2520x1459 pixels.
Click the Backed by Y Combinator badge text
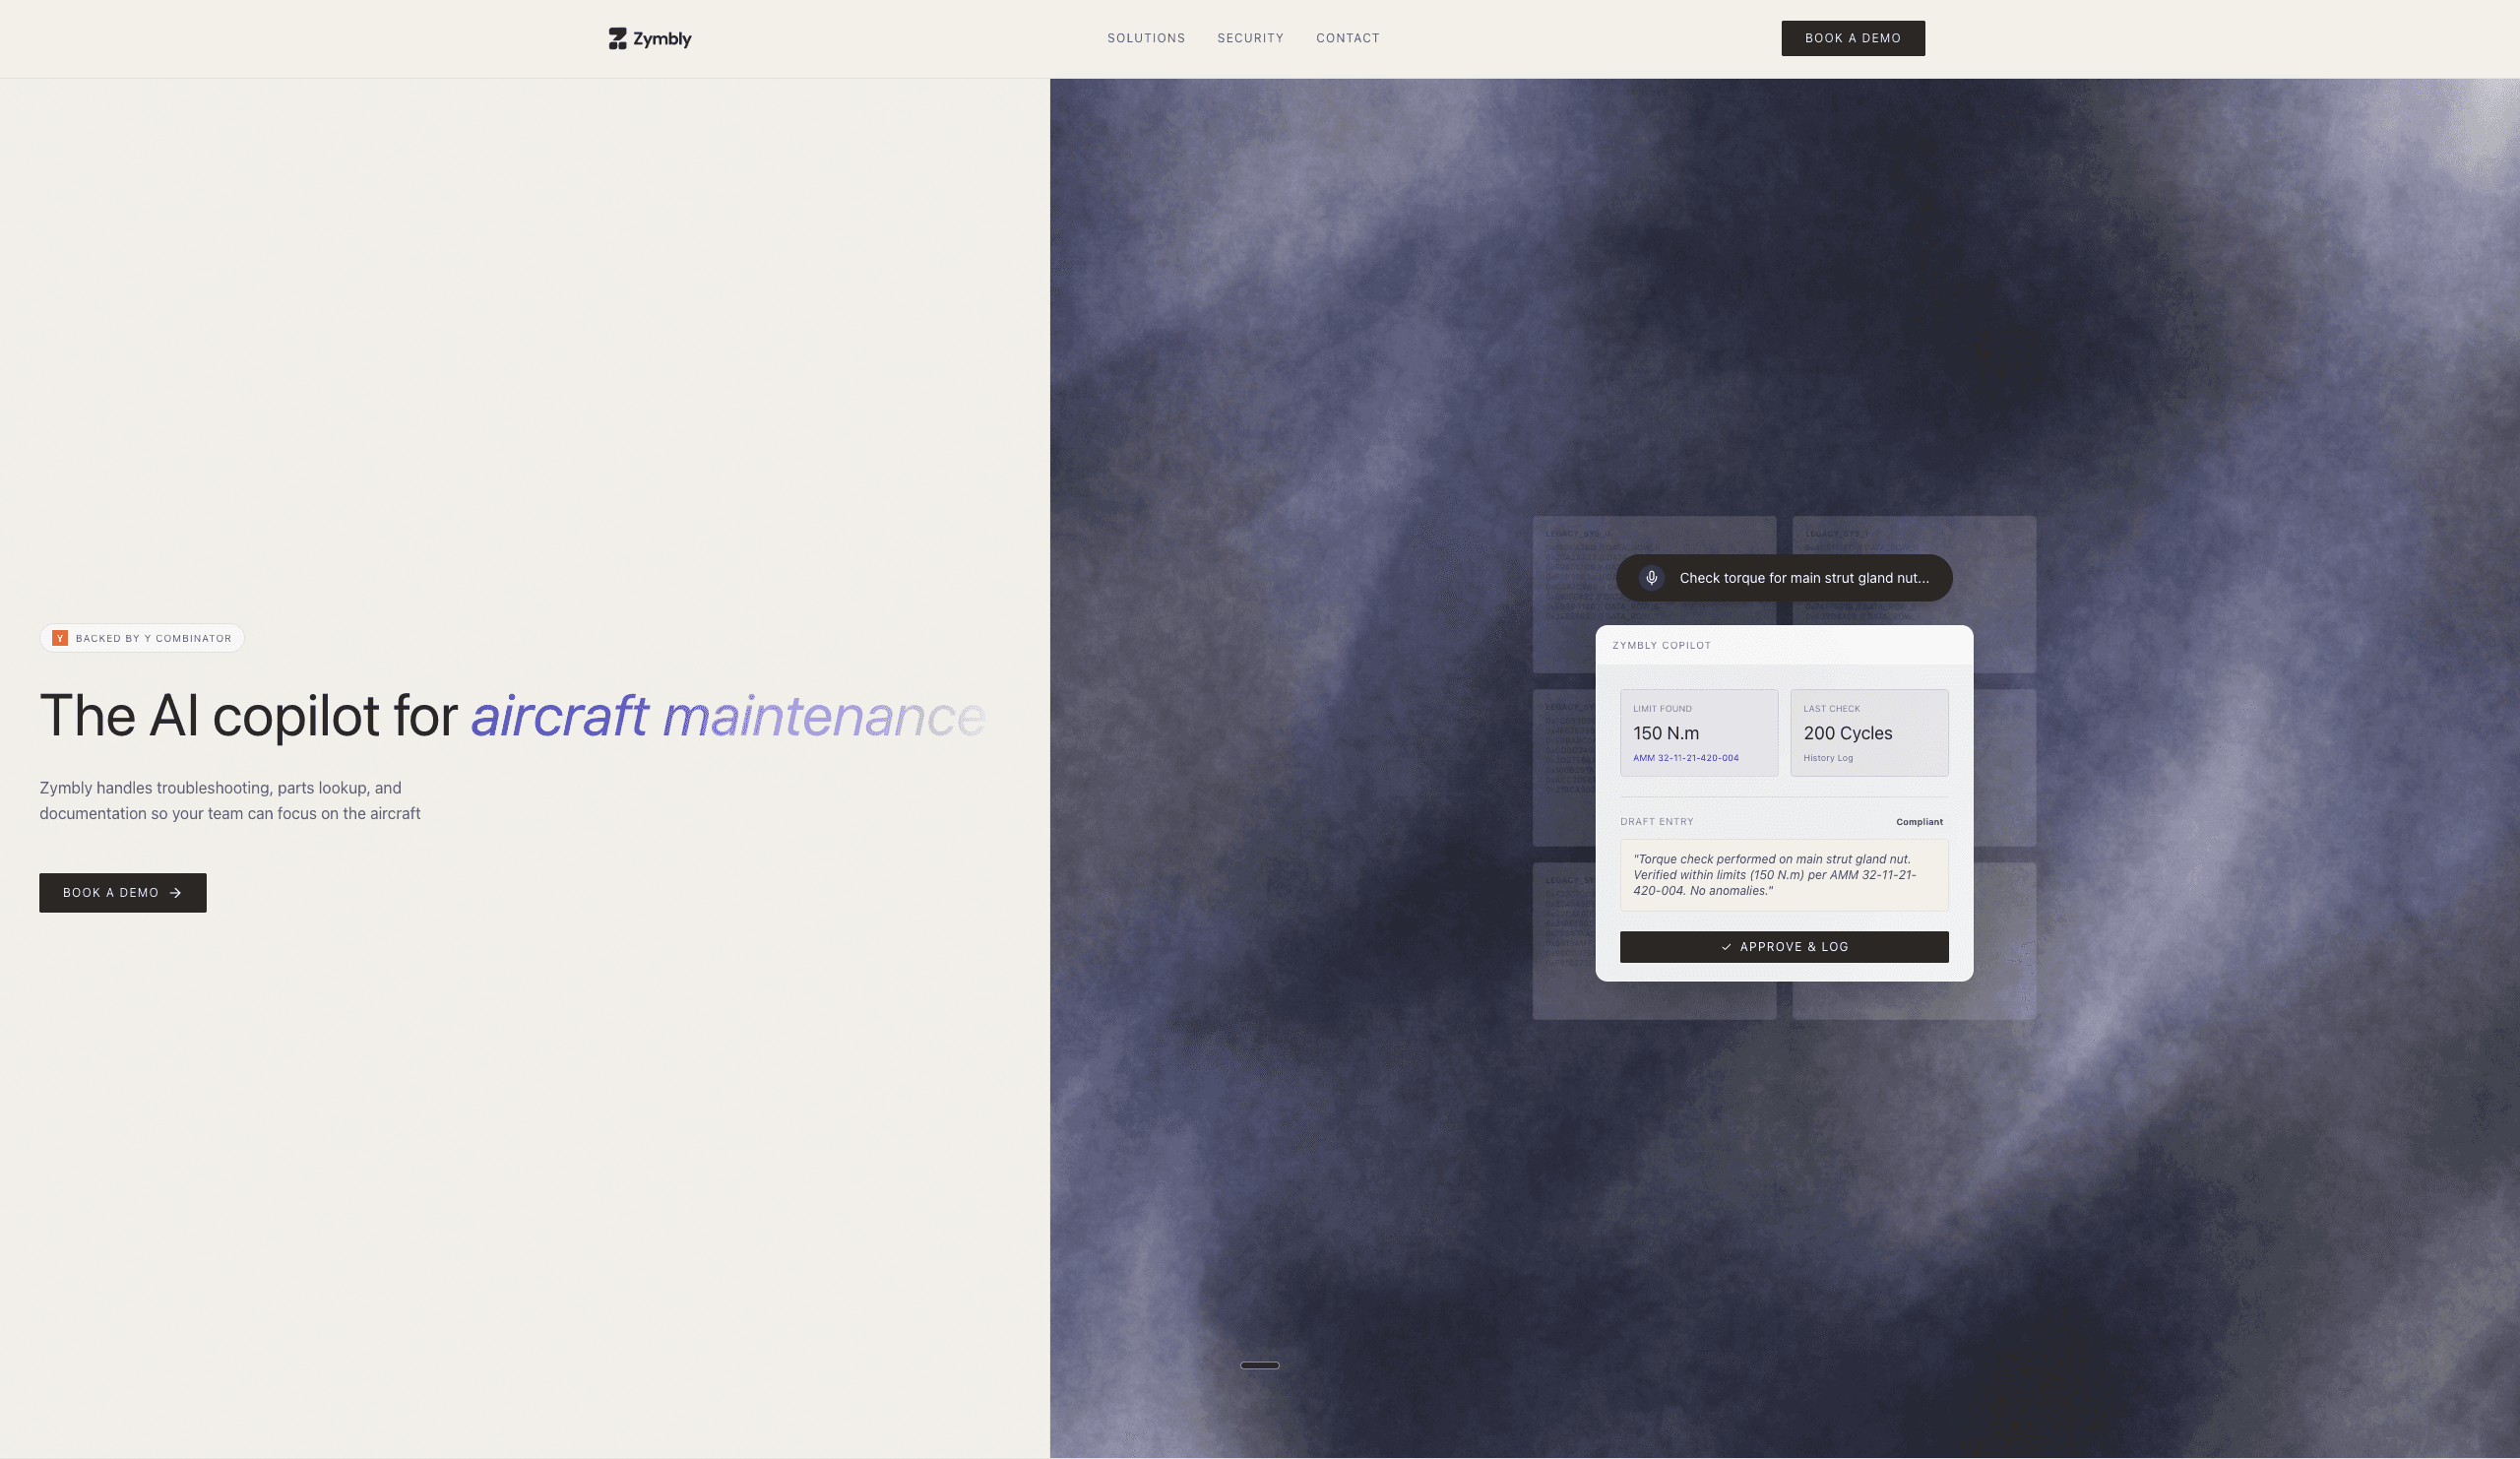coord(153,638)
